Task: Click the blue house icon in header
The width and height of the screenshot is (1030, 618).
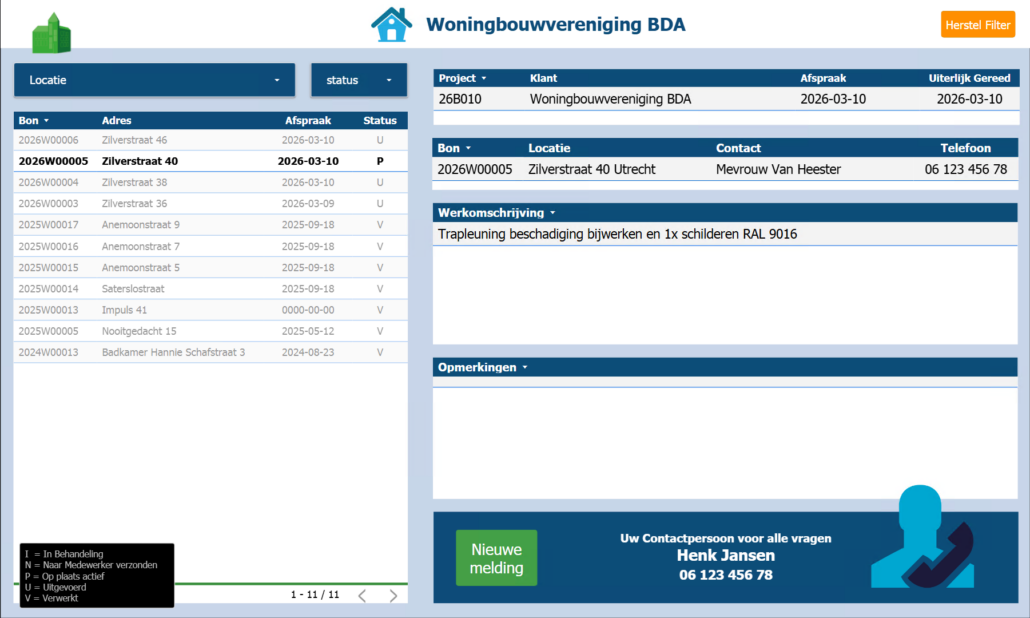Action: [x=391, y=24]
